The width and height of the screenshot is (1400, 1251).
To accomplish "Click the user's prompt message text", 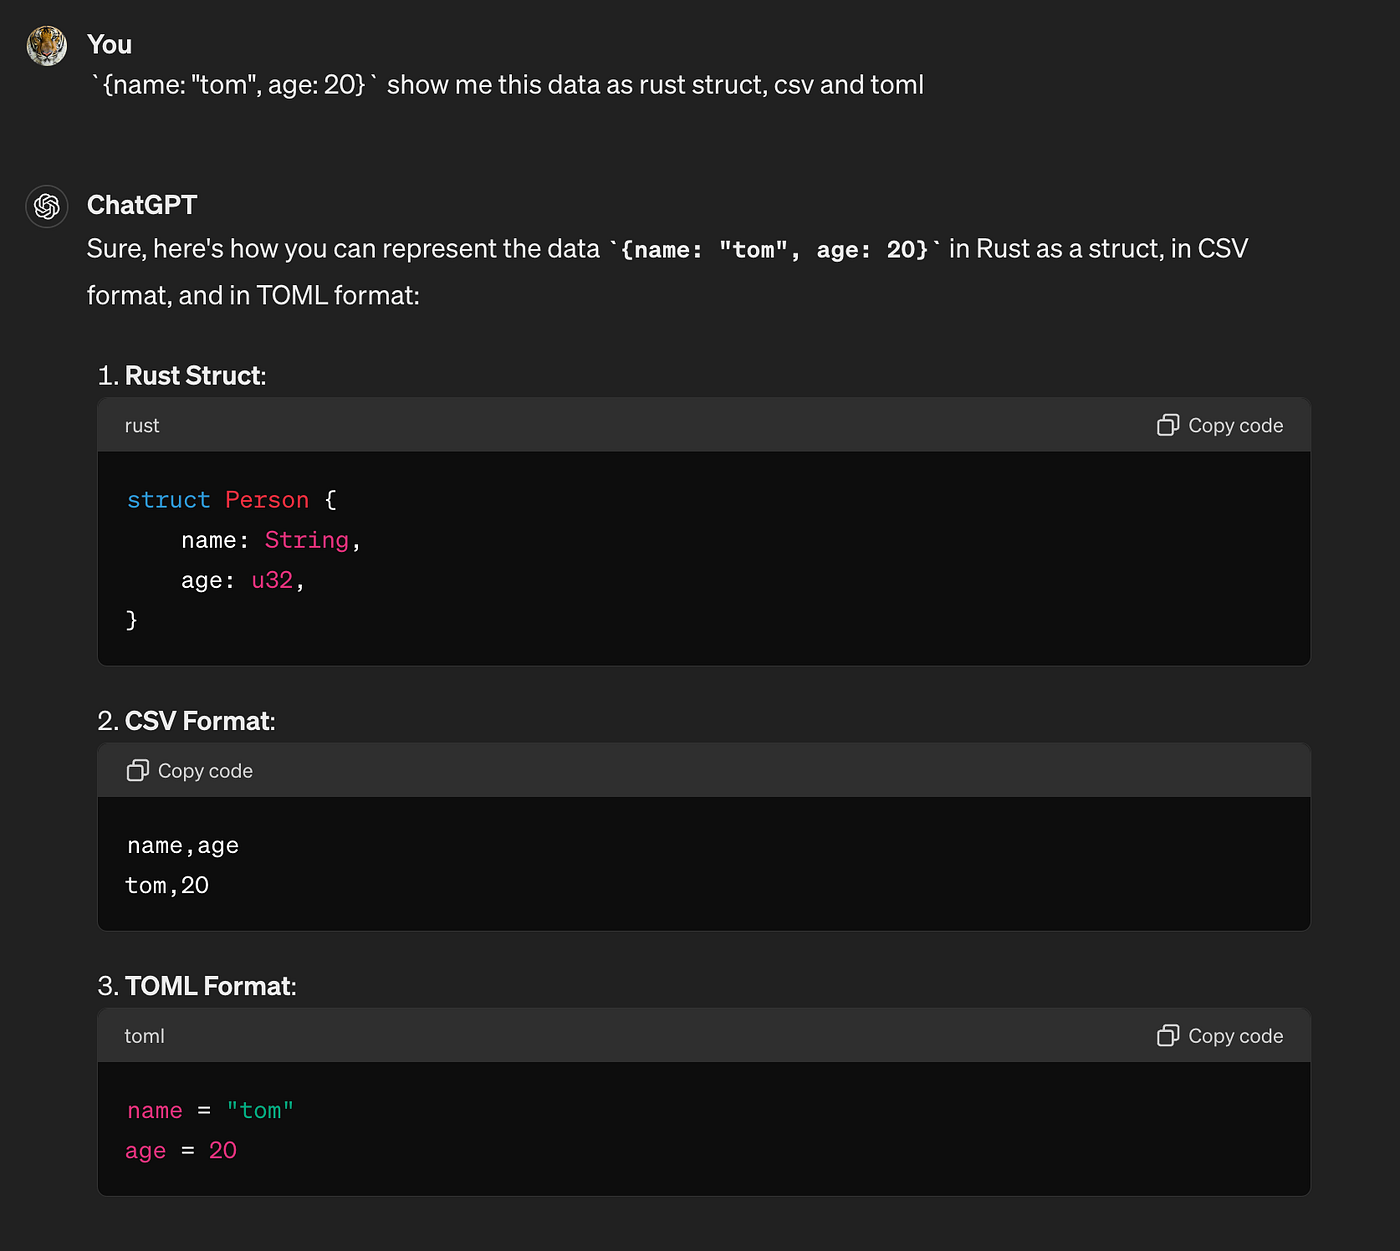I will (x=508, y=85).
